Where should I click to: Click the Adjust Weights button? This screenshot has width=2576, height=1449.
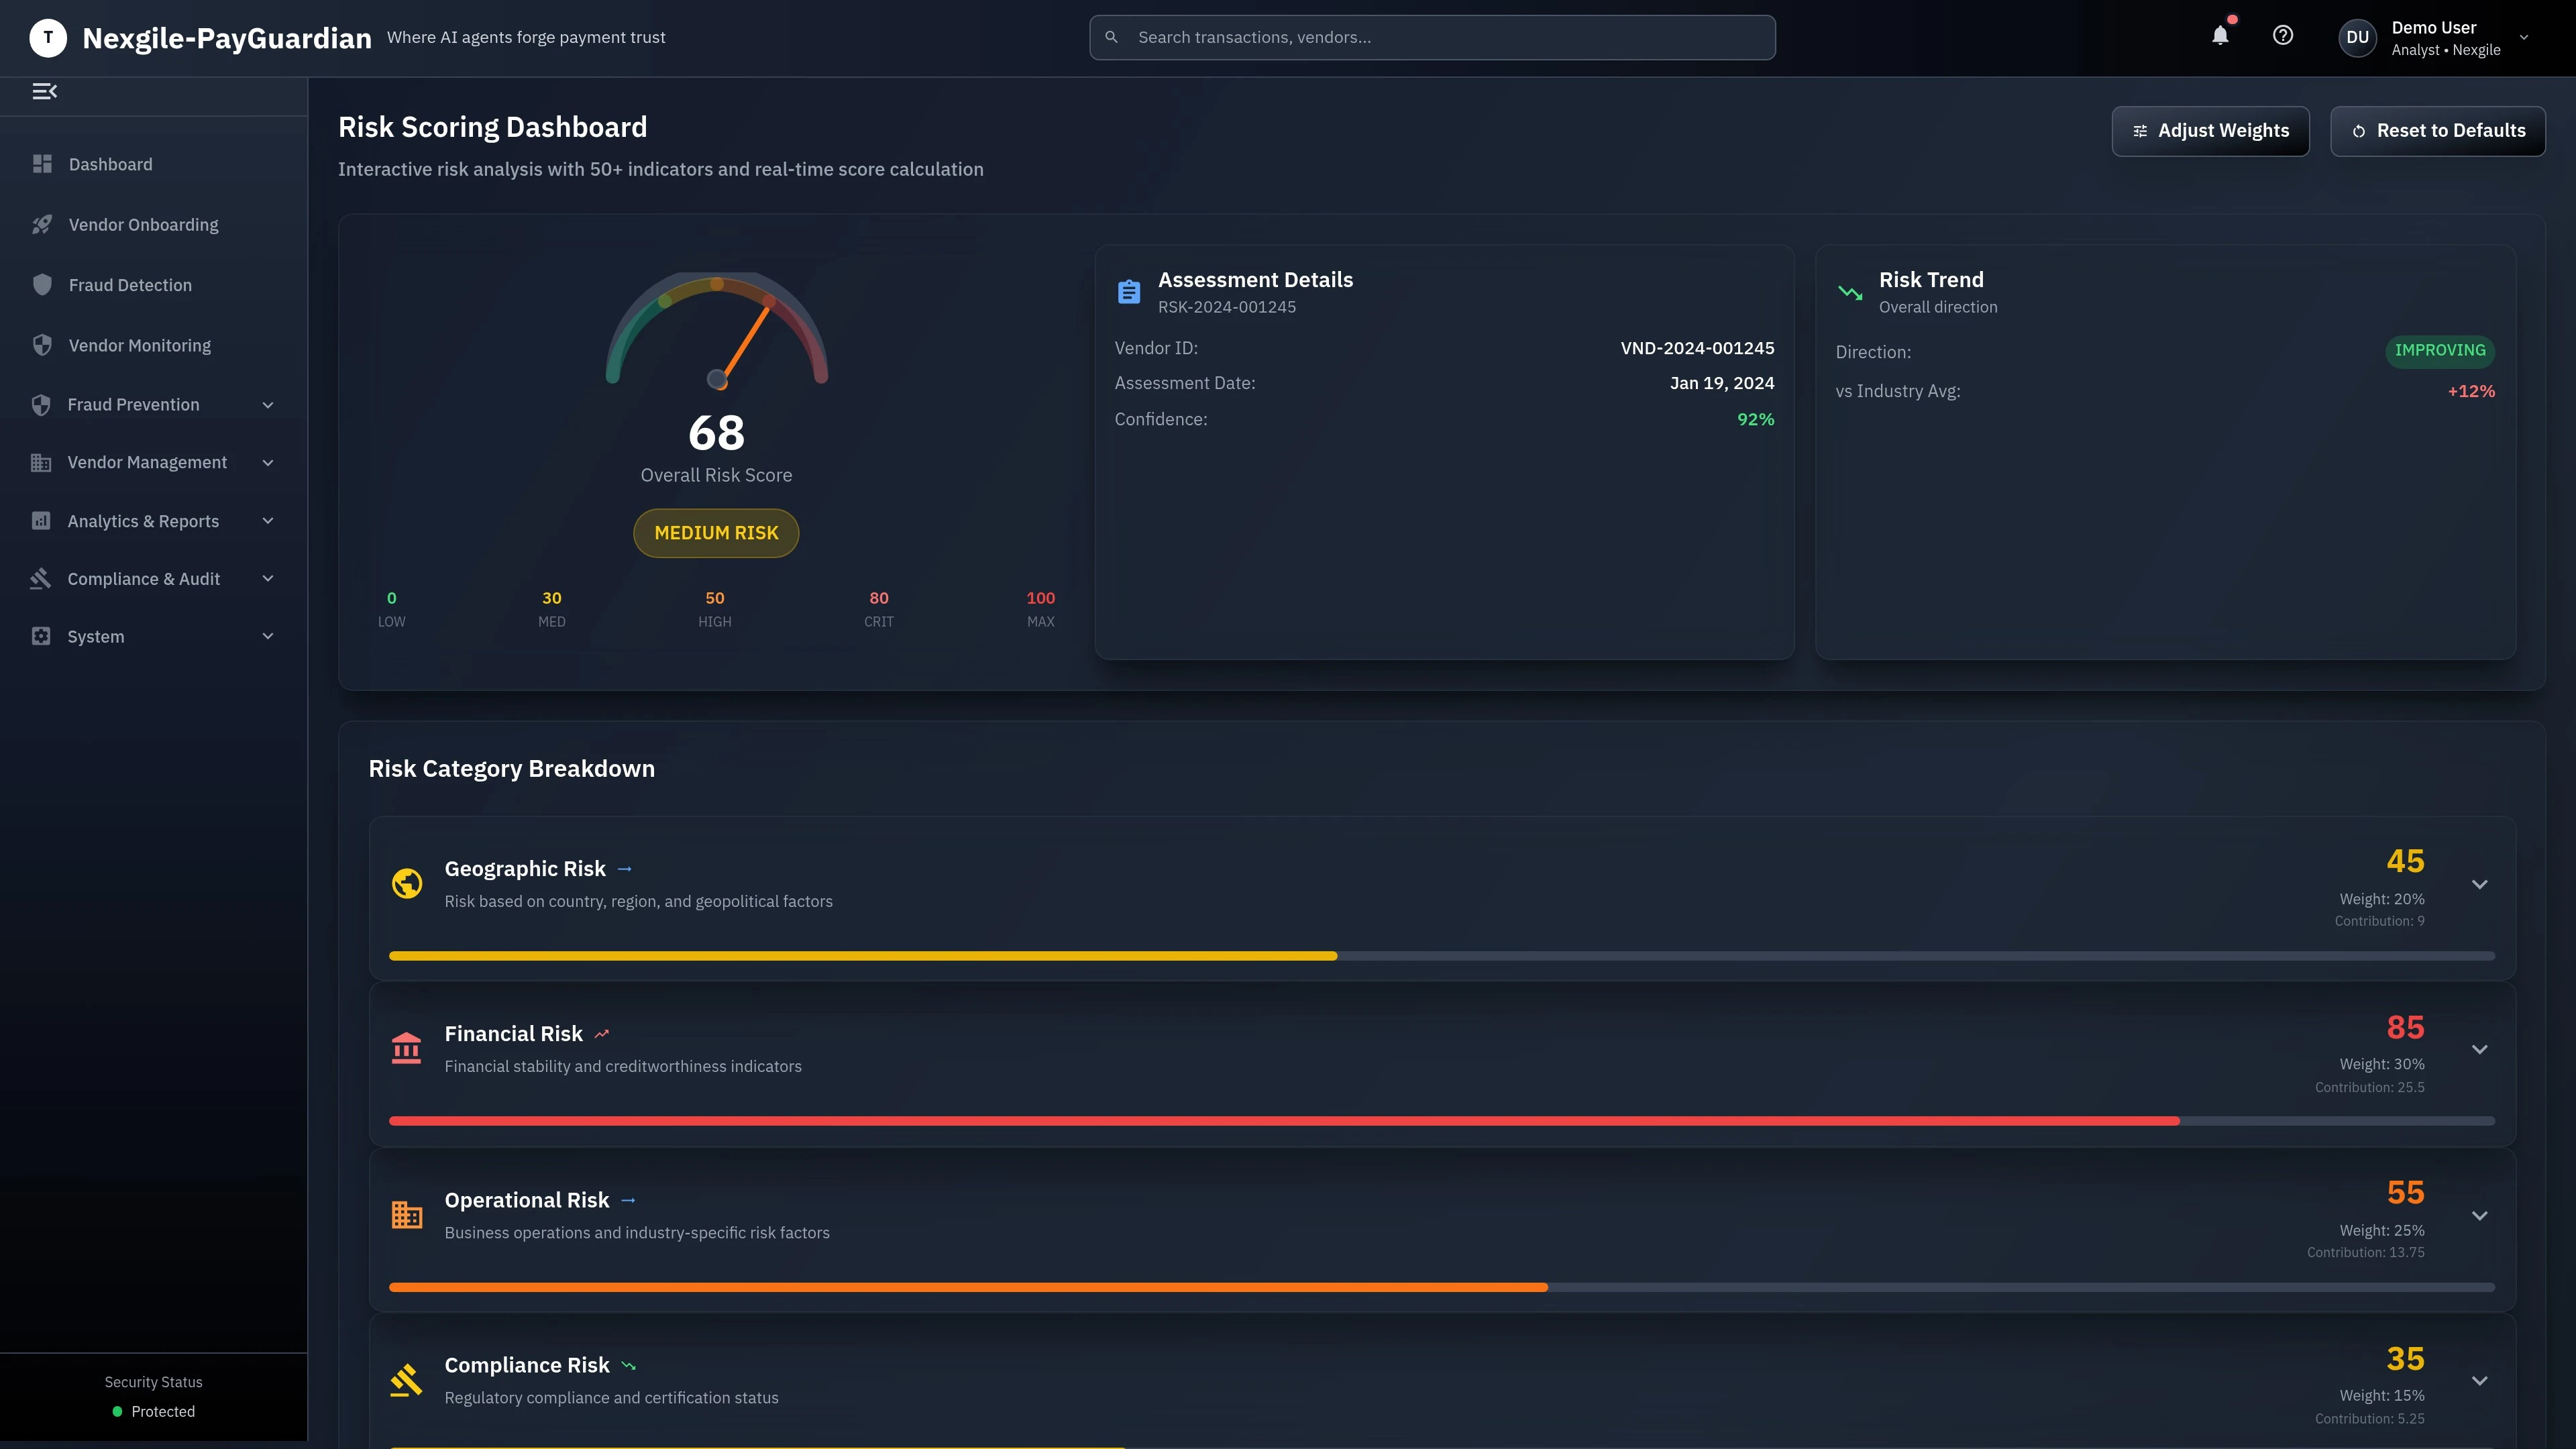[2210, 130]
